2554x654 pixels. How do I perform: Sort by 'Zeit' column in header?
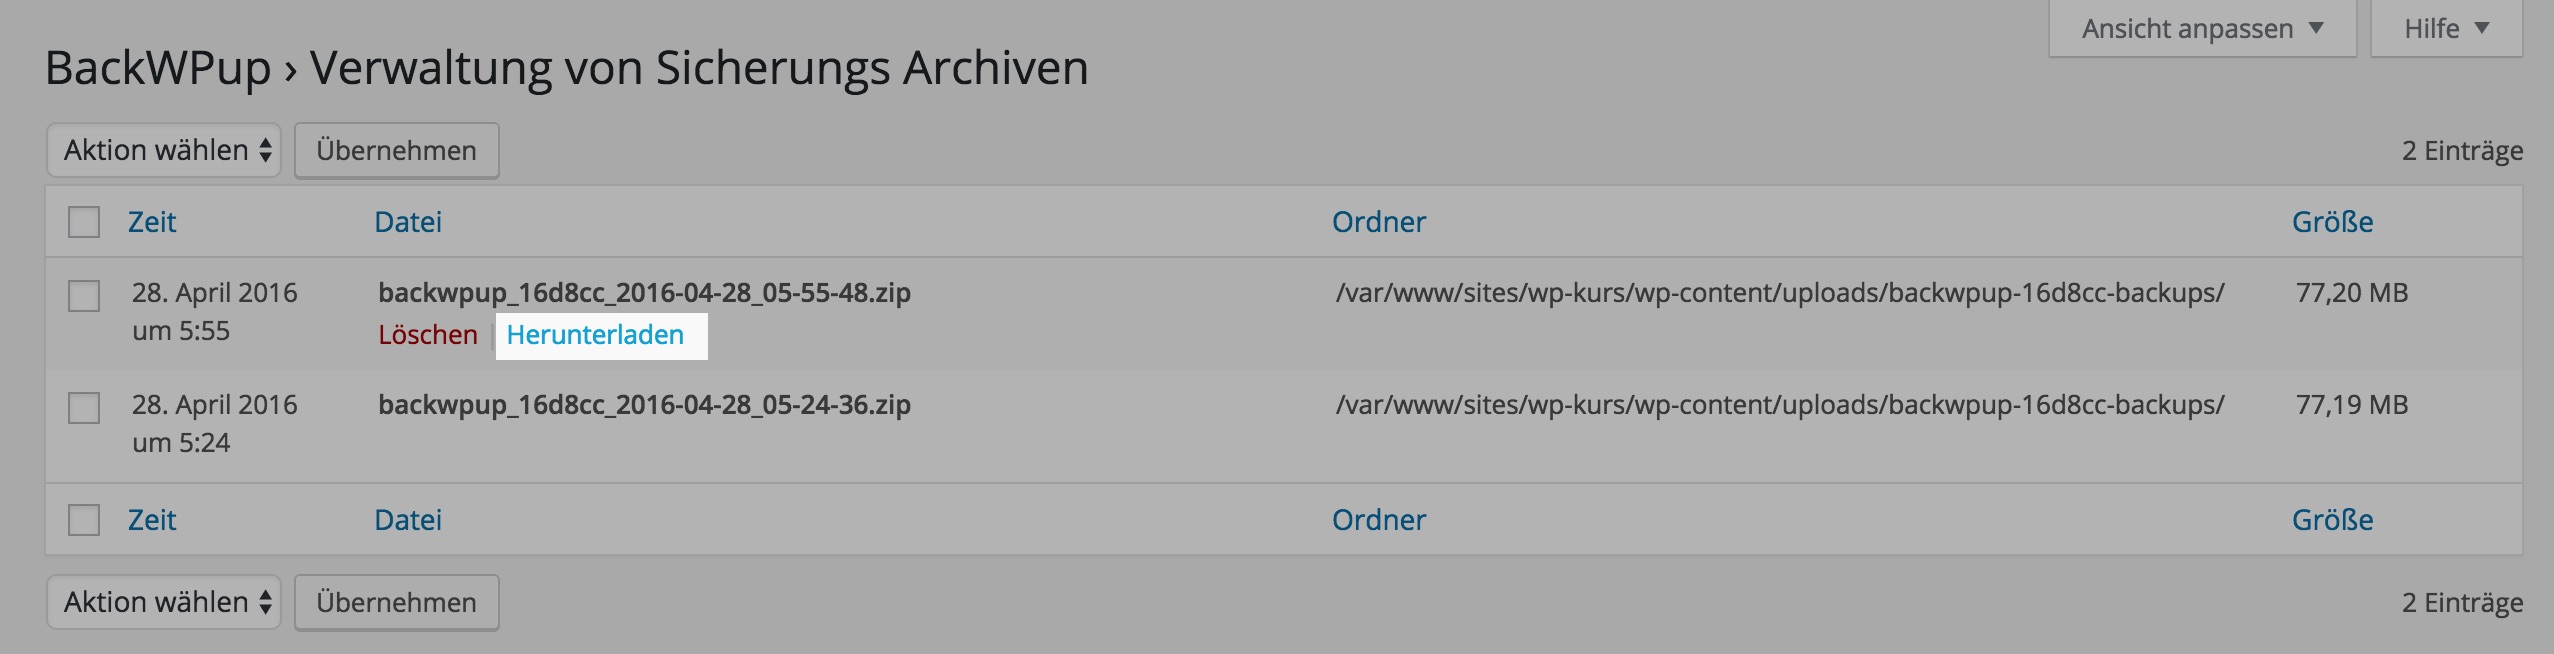tap(152, 222)
